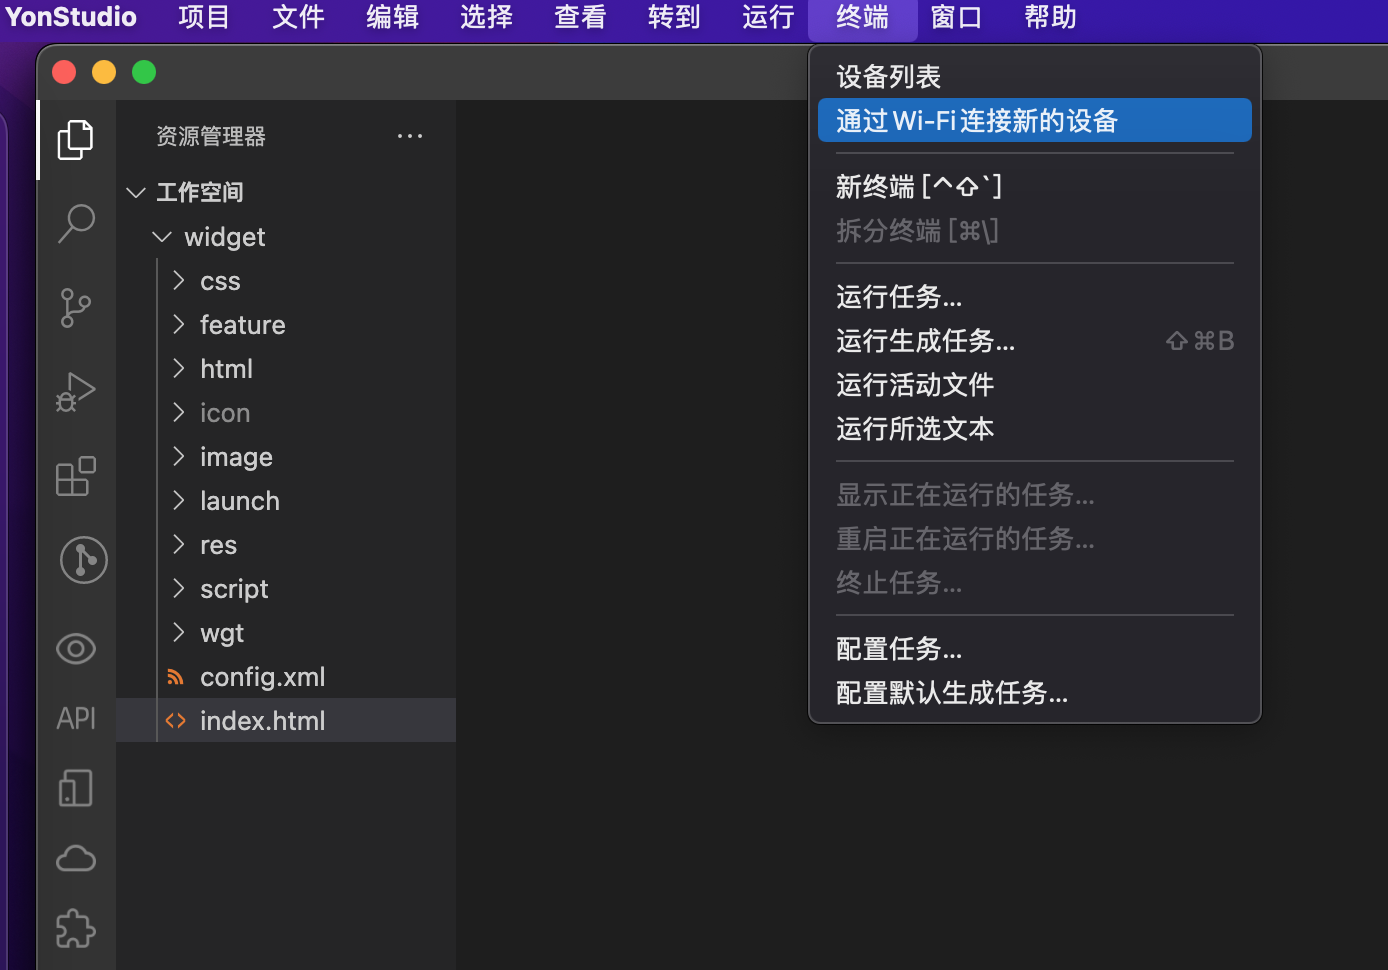This screenshot has height=970, width=1388.
Task: Open the API panel icon
Action: (x=76, y=718)
